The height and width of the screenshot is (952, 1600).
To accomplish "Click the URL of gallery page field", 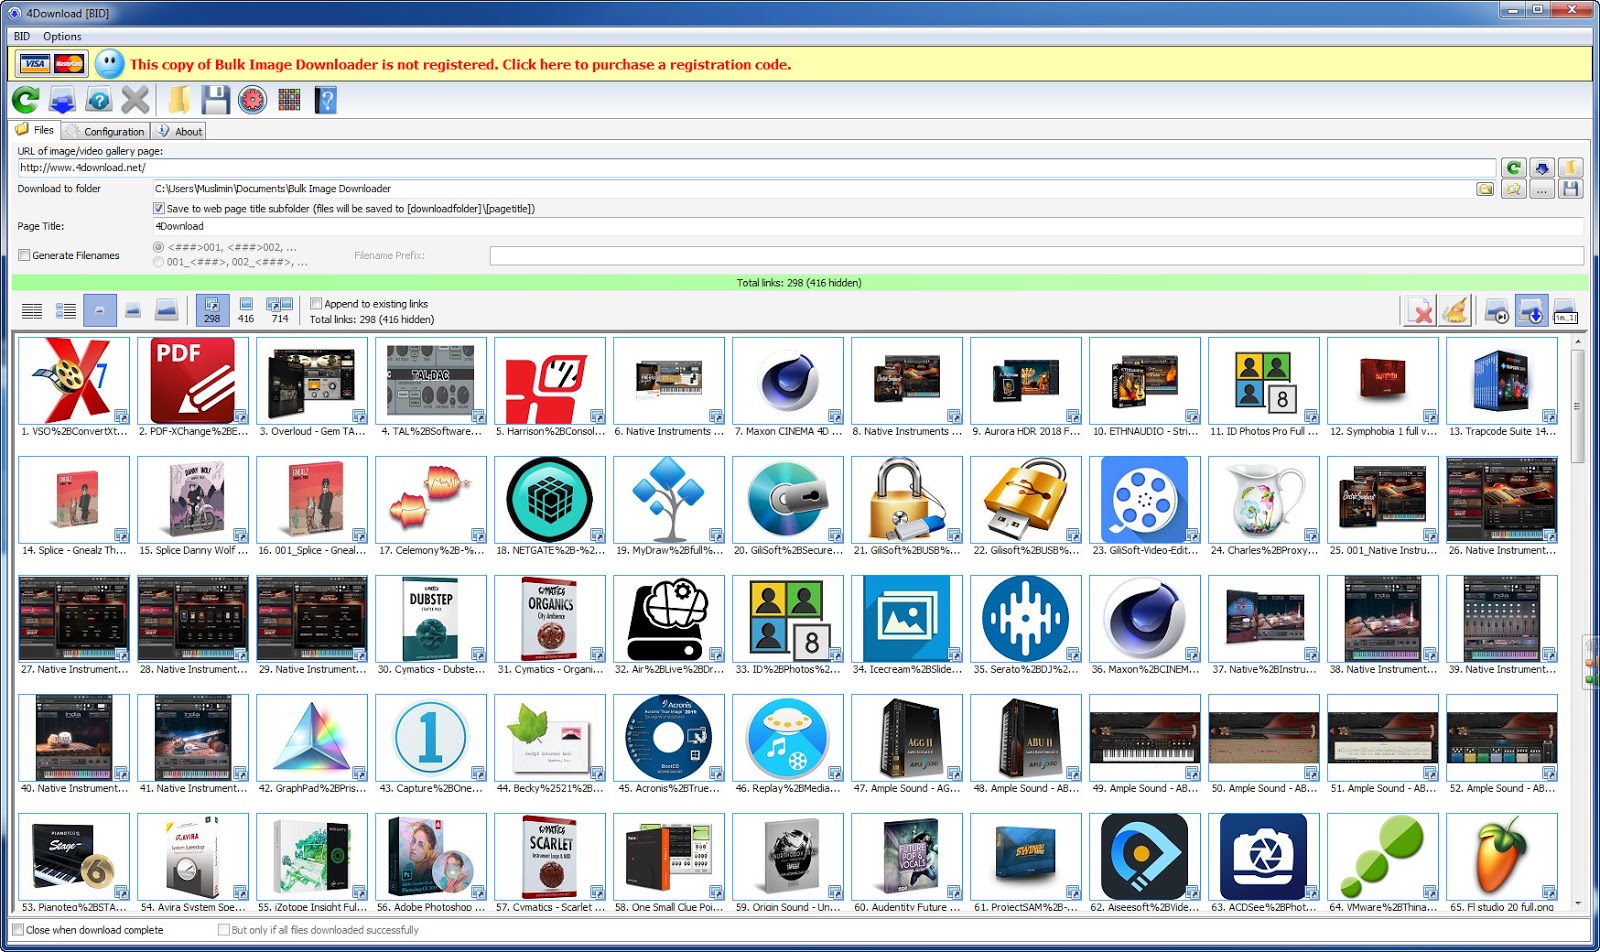I will tap(756, 168).
